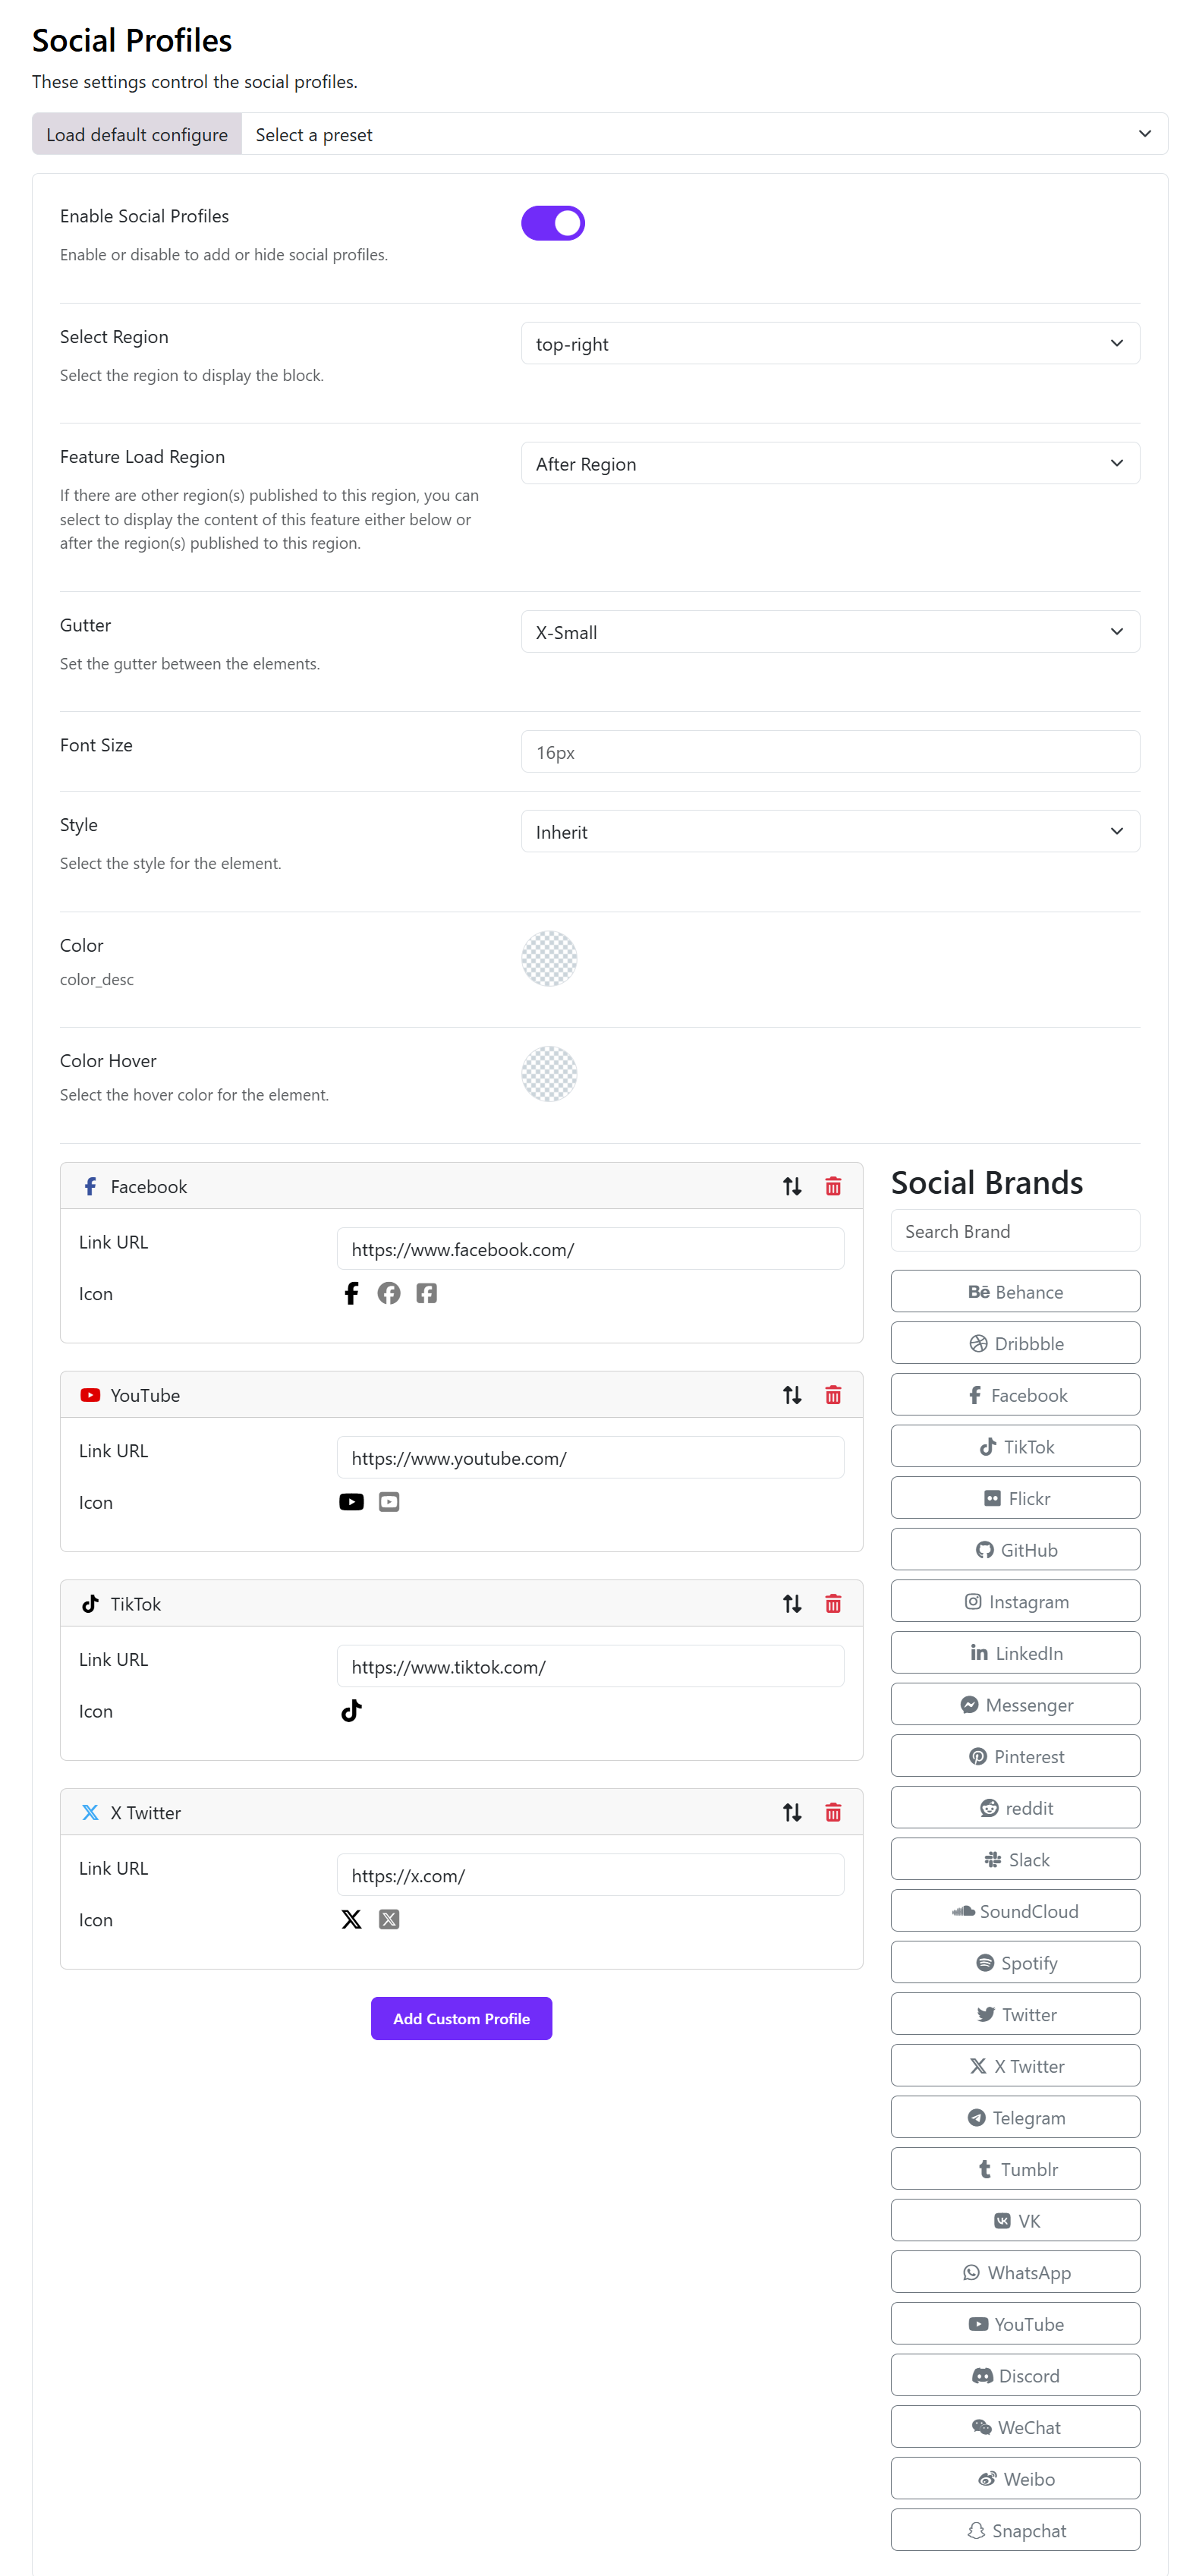
Task: Delete the YouTube profile
Action: point(833,1395)
